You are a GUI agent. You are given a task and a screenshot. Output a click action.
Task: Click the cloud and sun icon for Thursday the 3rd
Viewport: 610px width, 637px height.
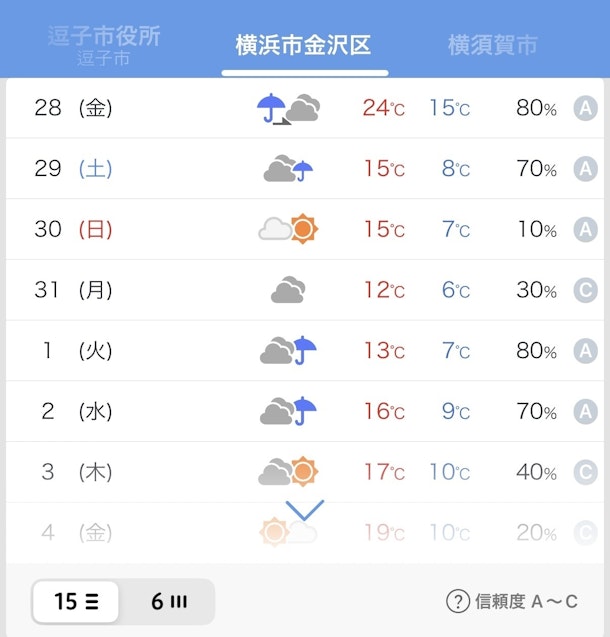pyautogui.click(x=288, y=471)
